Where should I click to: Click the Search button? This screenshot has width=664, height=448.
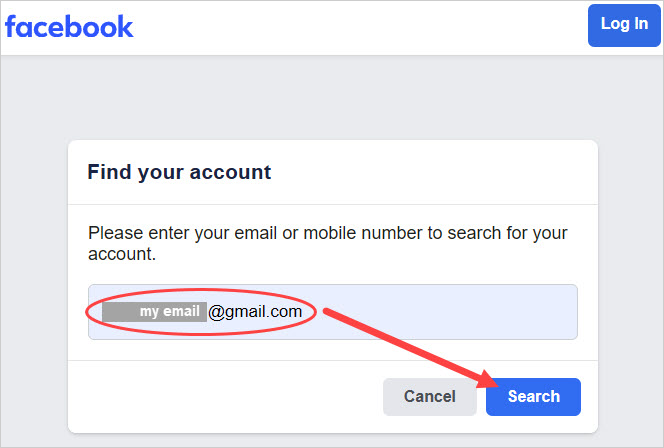click(533, 396)
